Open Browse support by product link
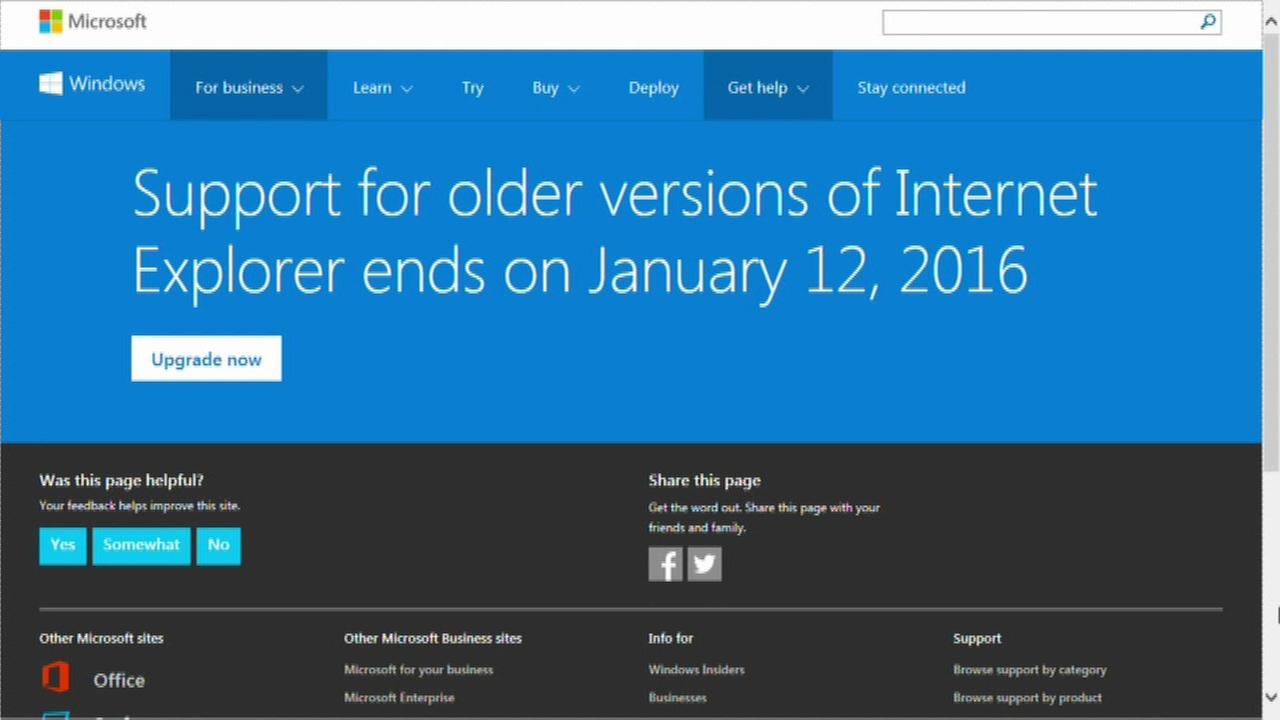This screenshot has width=1280, height=720. pos(1027,698)
